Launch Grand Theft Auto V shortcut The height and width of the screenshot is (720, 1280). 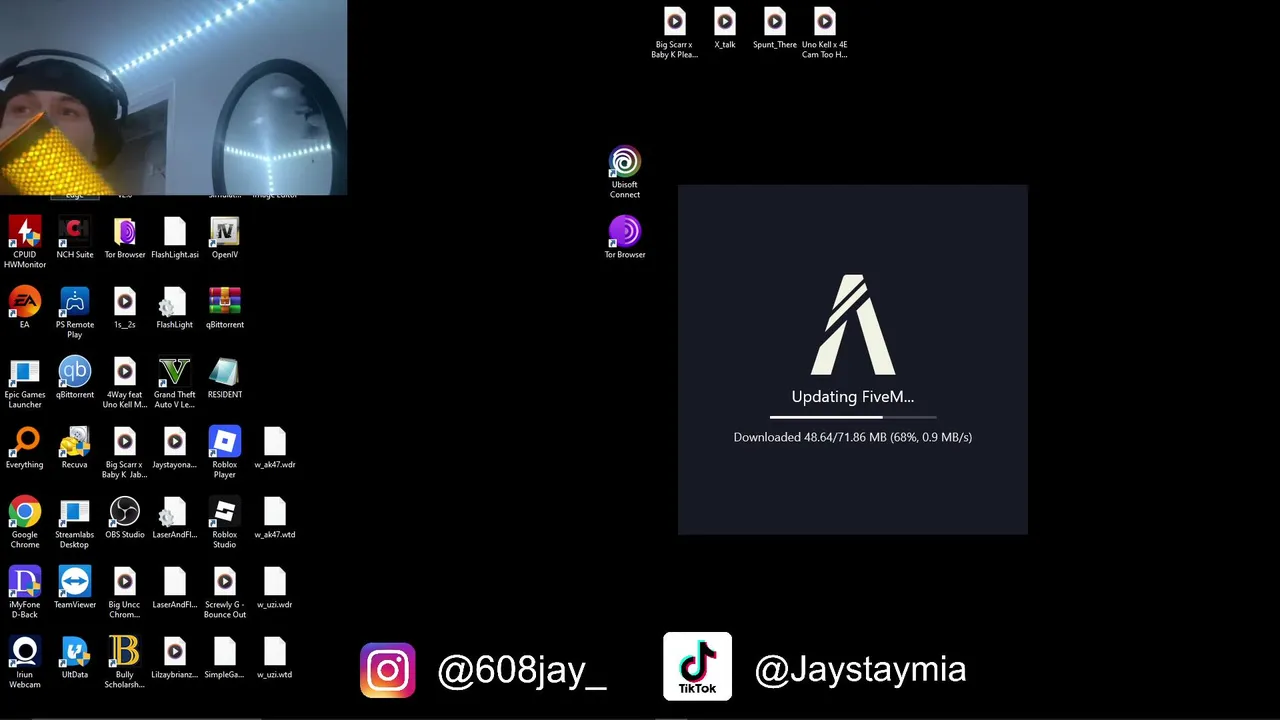pyautogui.click(x=175, y=382)
